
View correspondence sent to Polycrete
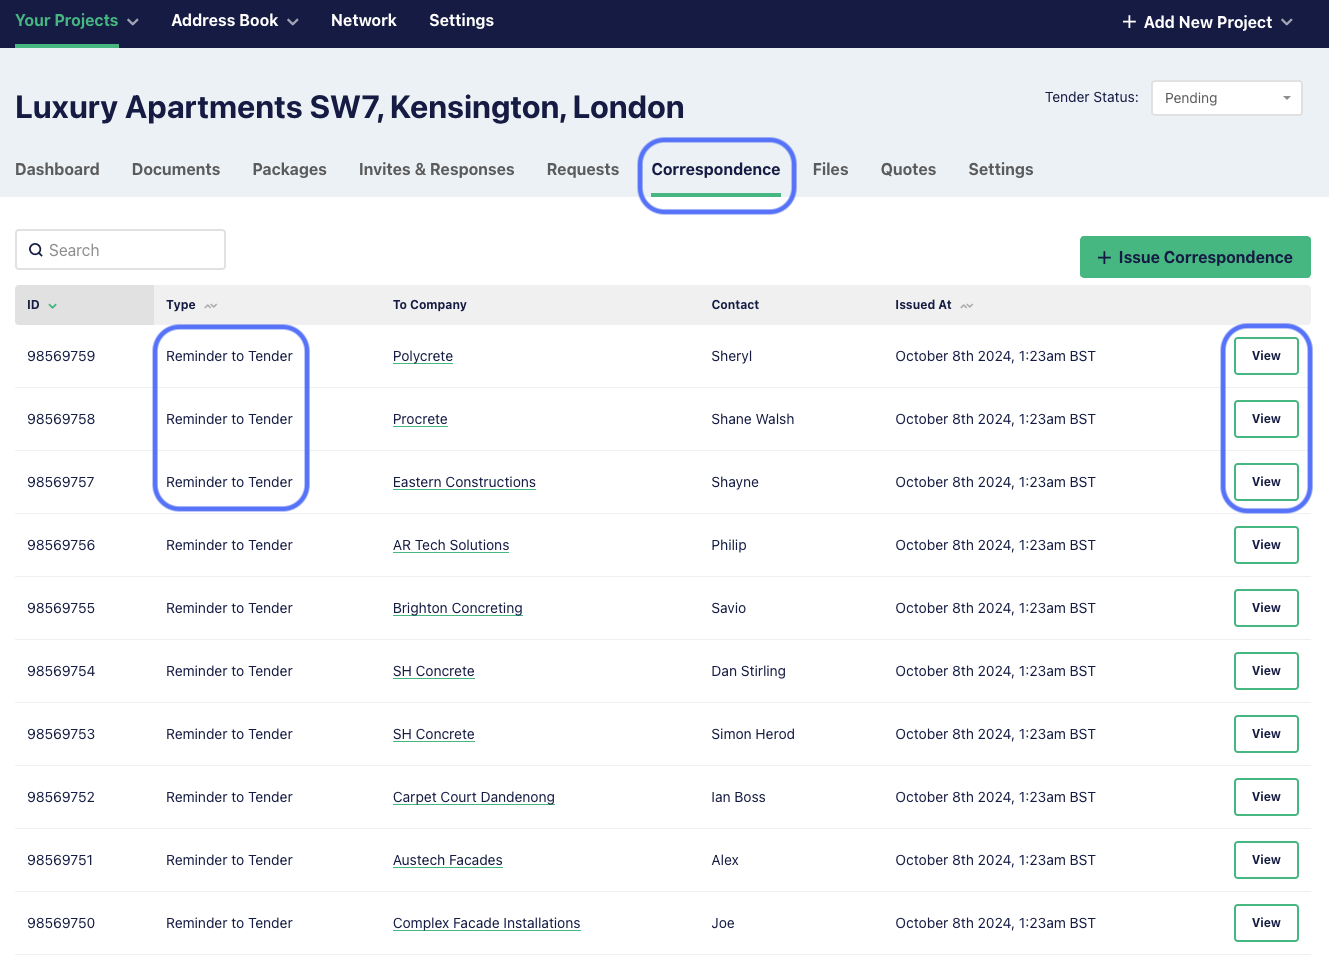point(1266,356)
